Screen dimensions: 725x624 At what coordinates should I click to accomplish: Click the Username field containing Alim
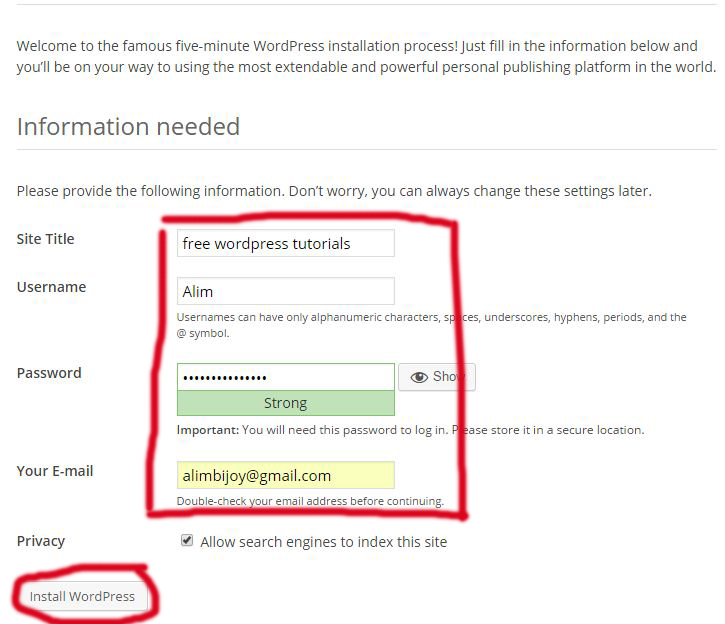(x=285, y=291)
